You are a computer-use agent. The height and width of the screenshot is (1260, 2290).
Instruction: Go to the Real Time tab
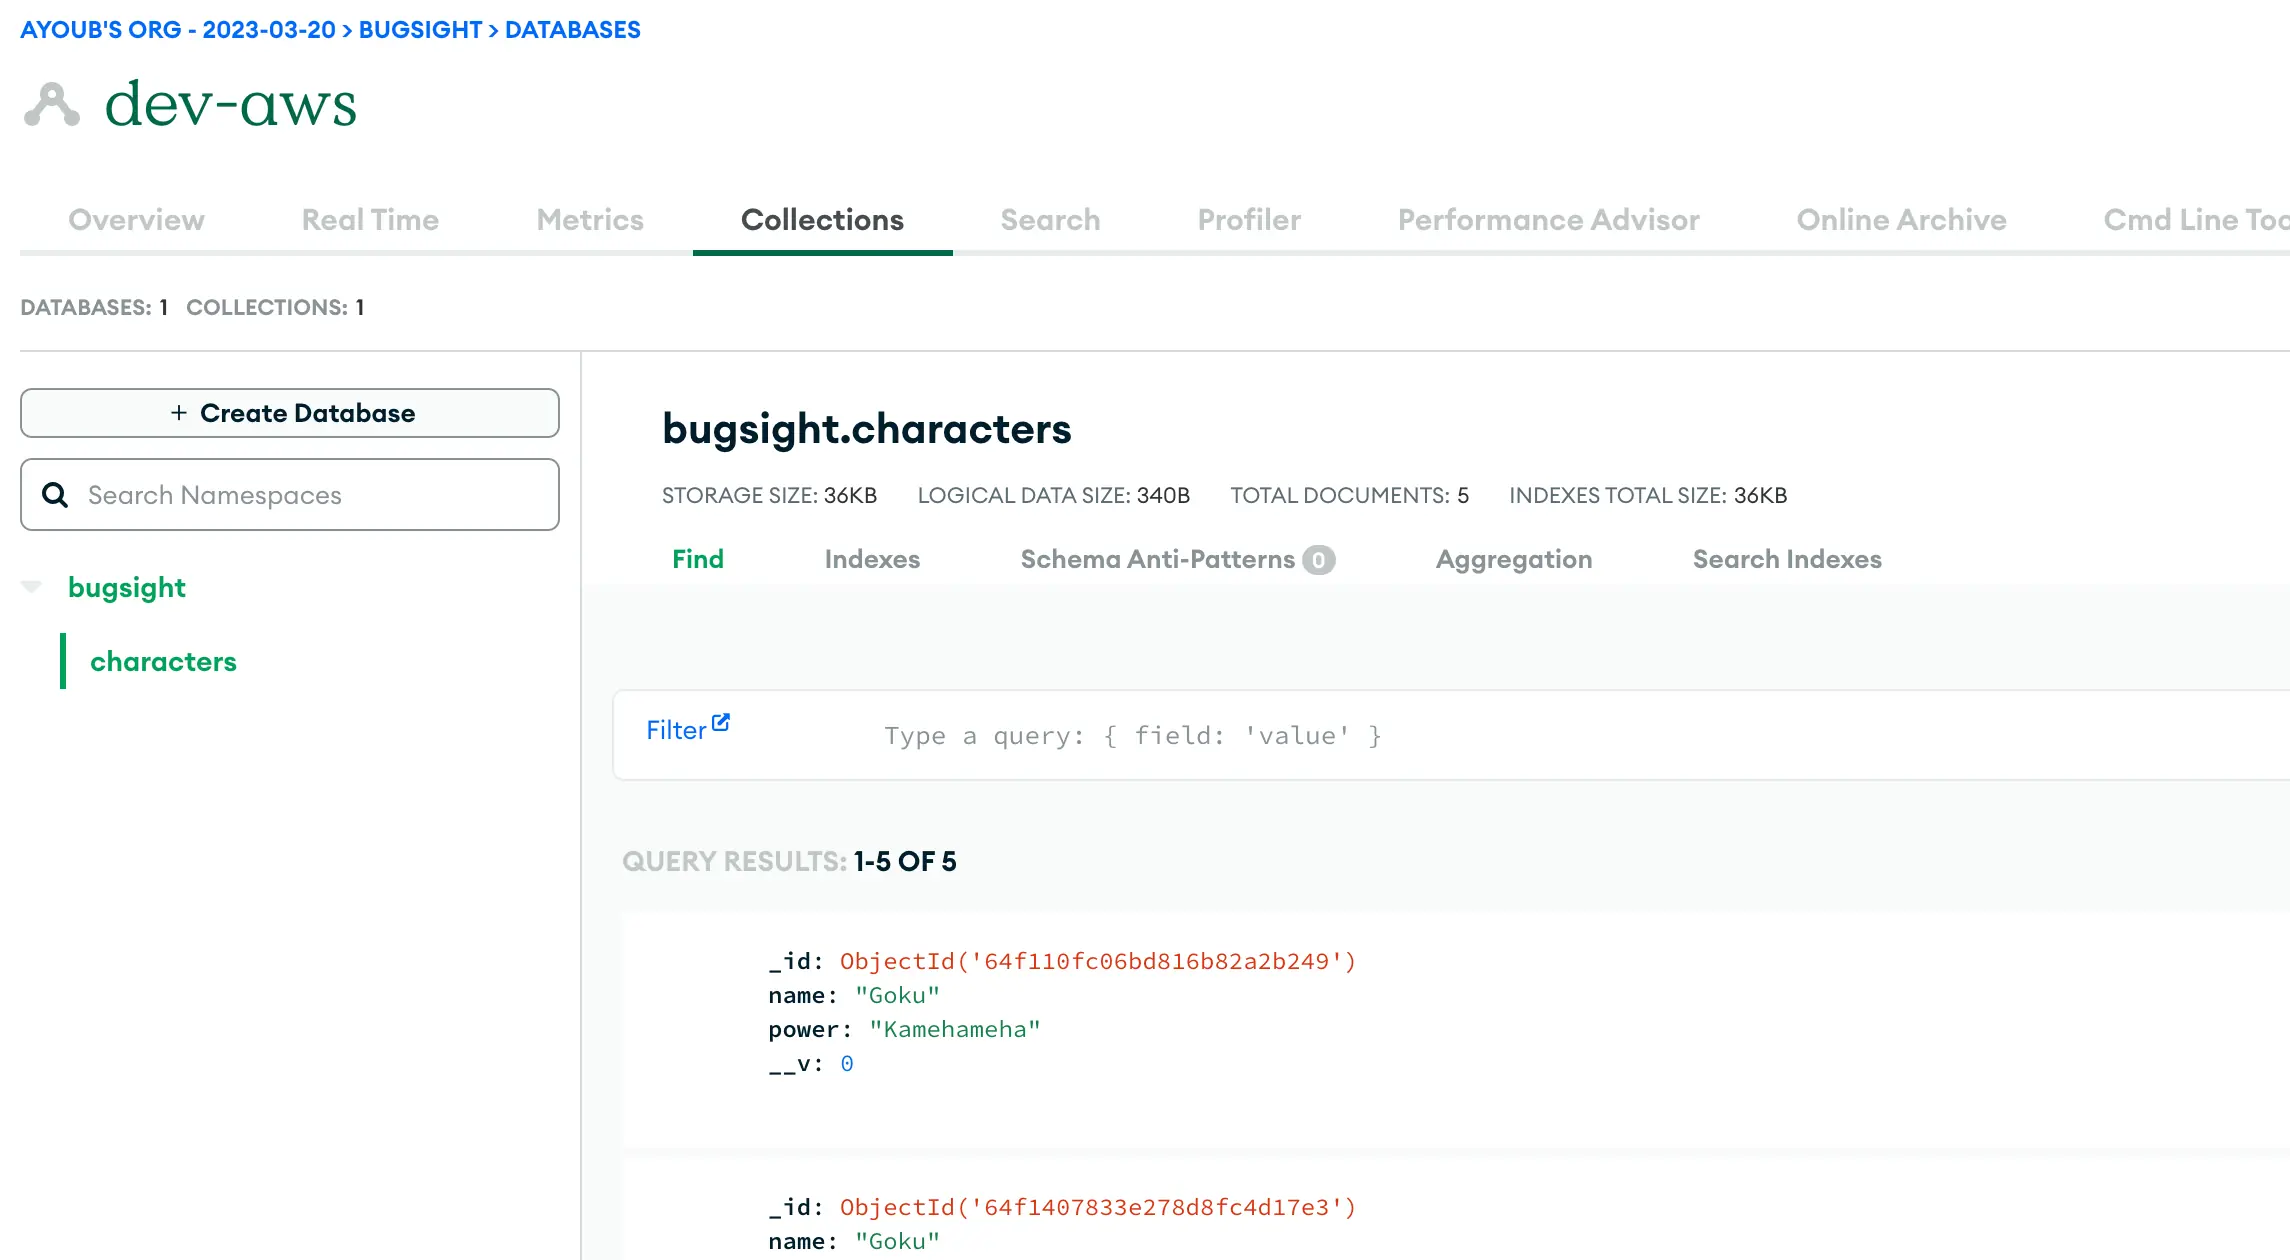[x=370, y=220]
